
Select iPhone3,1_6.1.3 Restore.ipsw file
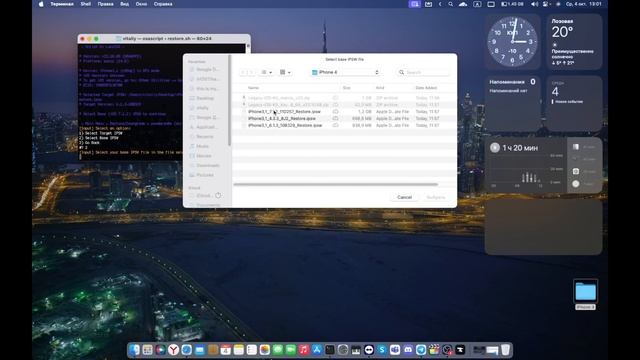[x=343, y=125]
